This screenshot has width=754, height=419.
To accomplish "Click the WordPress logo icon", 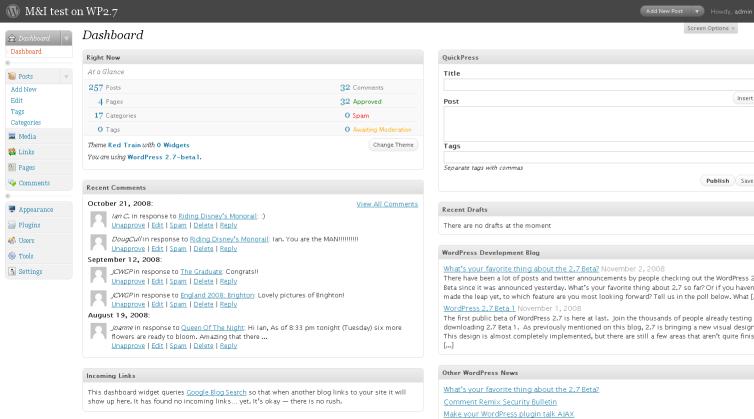I will point(11,11).
